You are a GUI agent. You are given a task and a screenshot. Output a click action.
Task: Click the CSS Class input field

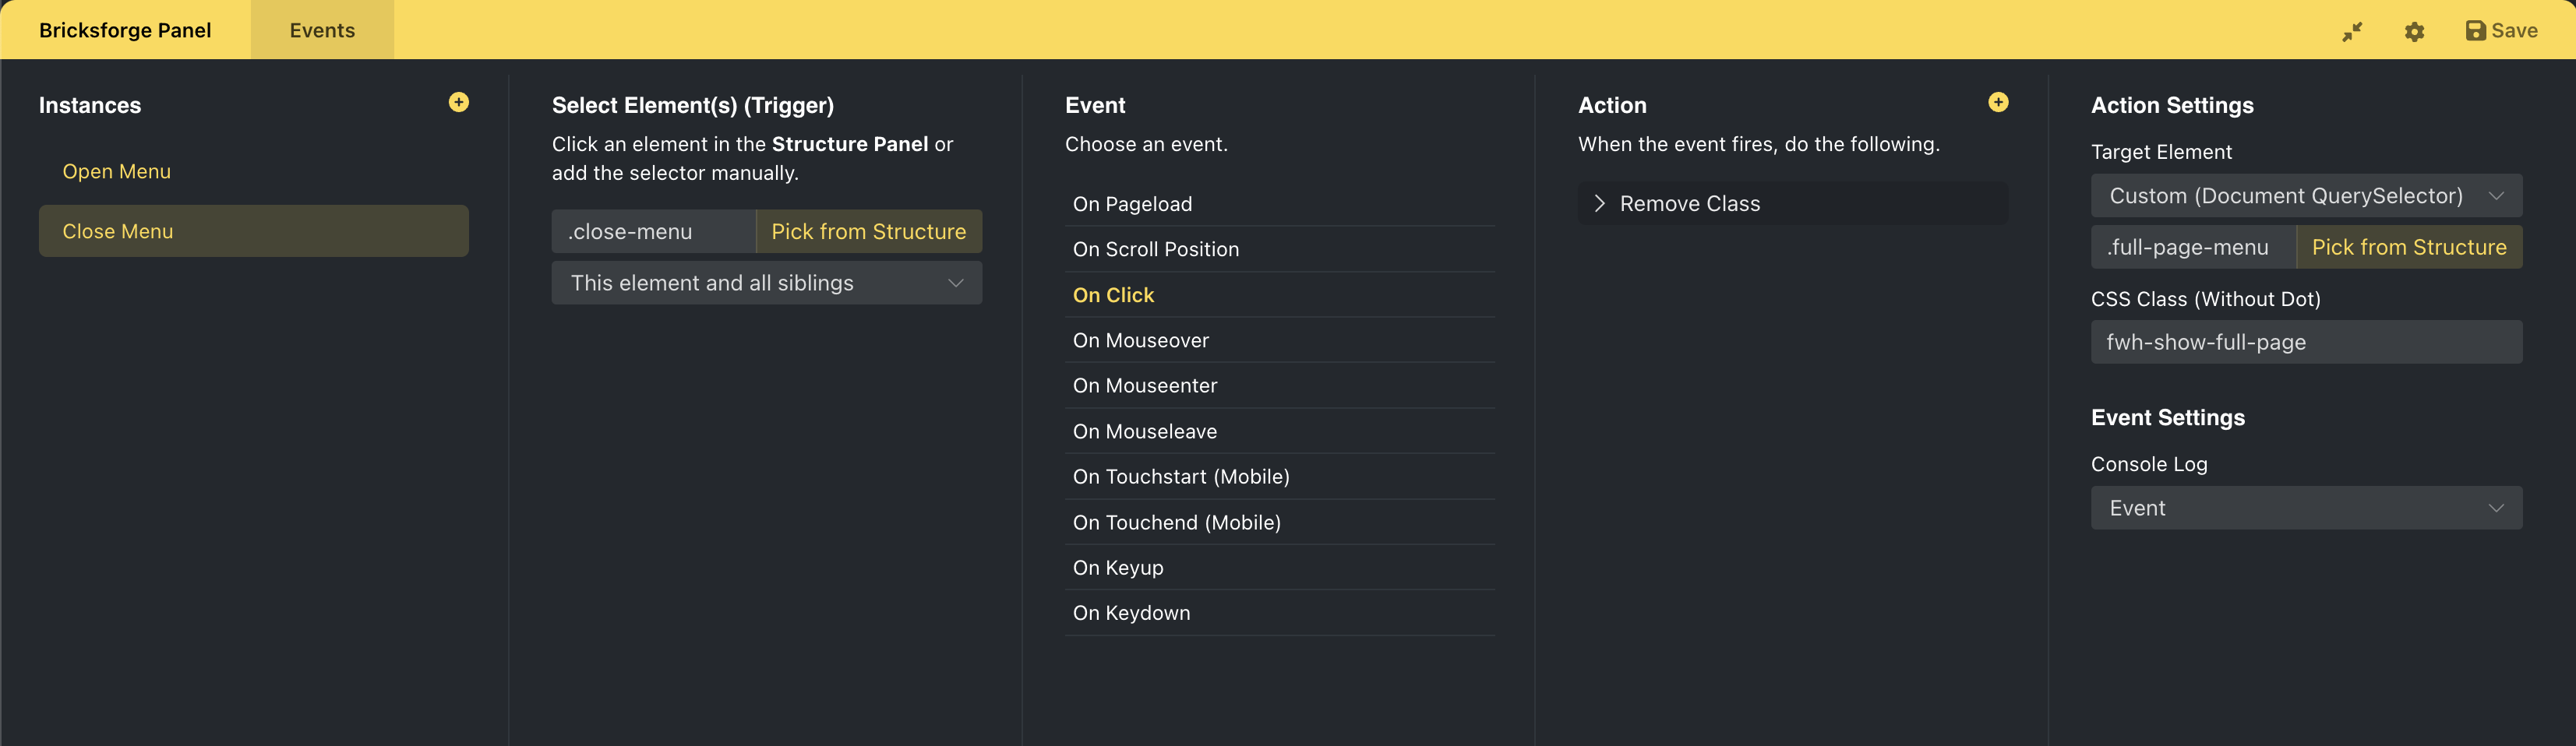[x=2305, y=342]
